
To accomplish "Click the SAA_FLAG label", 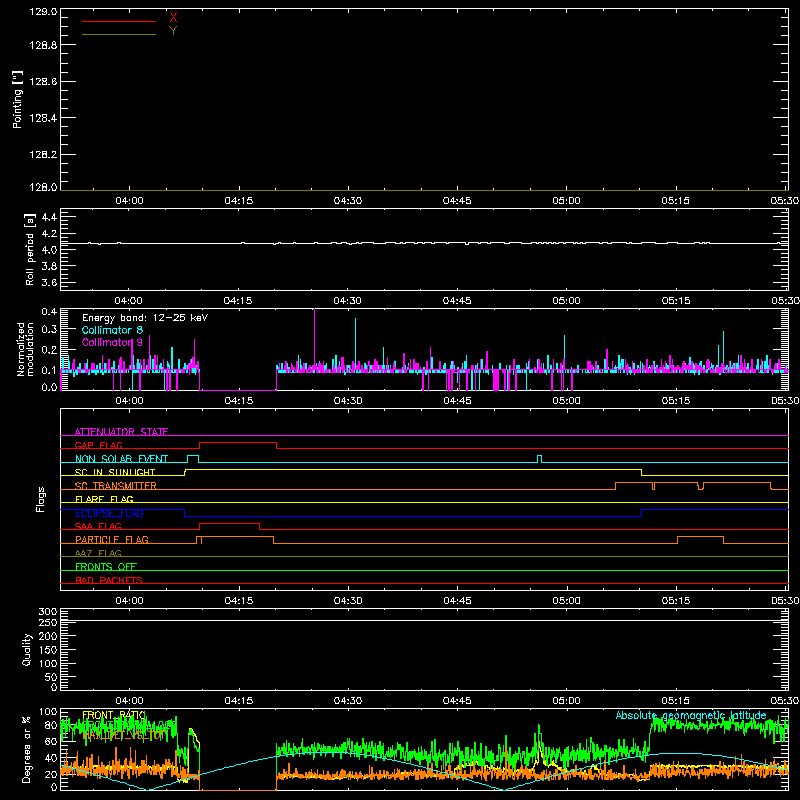I will [x=98, y=526].
